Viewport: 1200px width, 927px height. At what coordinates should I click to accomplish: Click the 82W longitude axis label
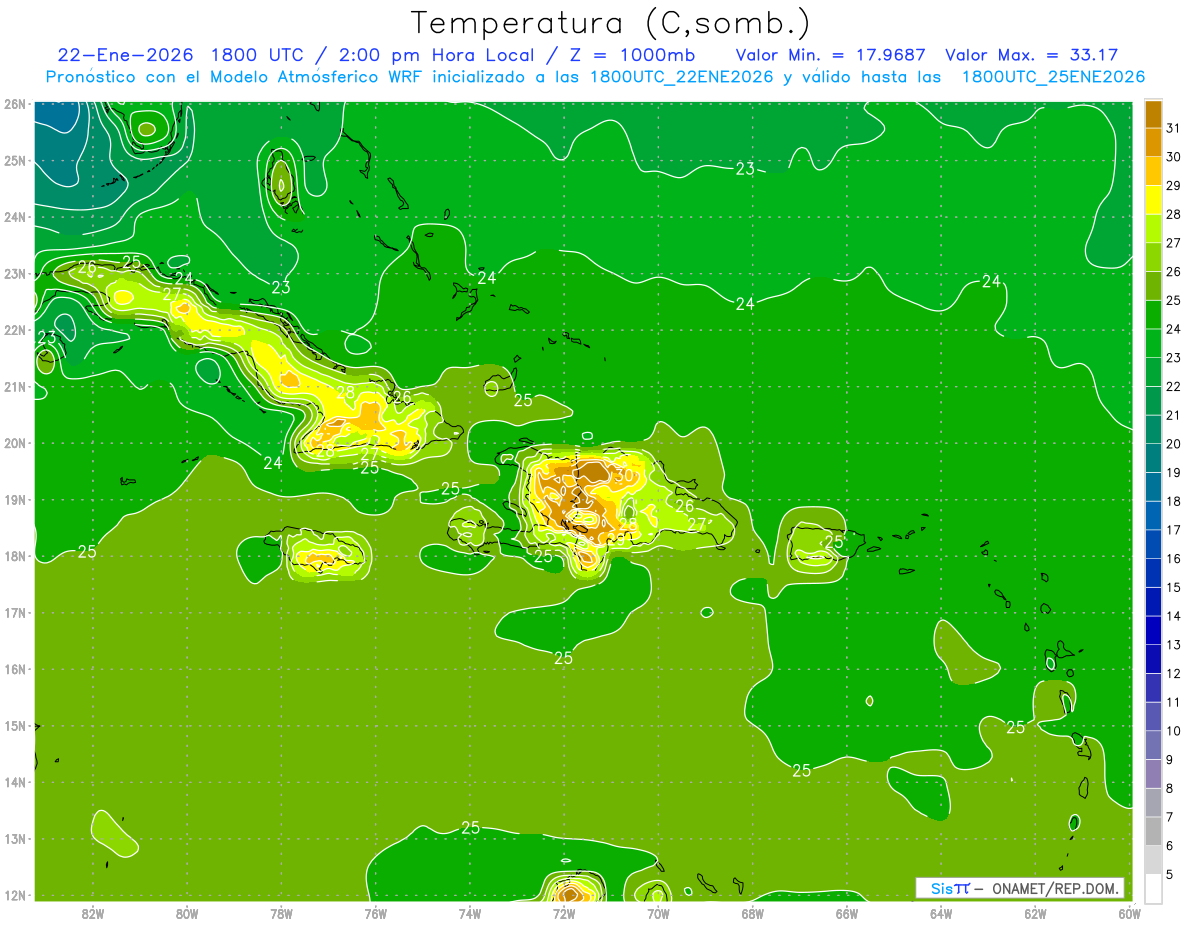click(x=93, y=914)
